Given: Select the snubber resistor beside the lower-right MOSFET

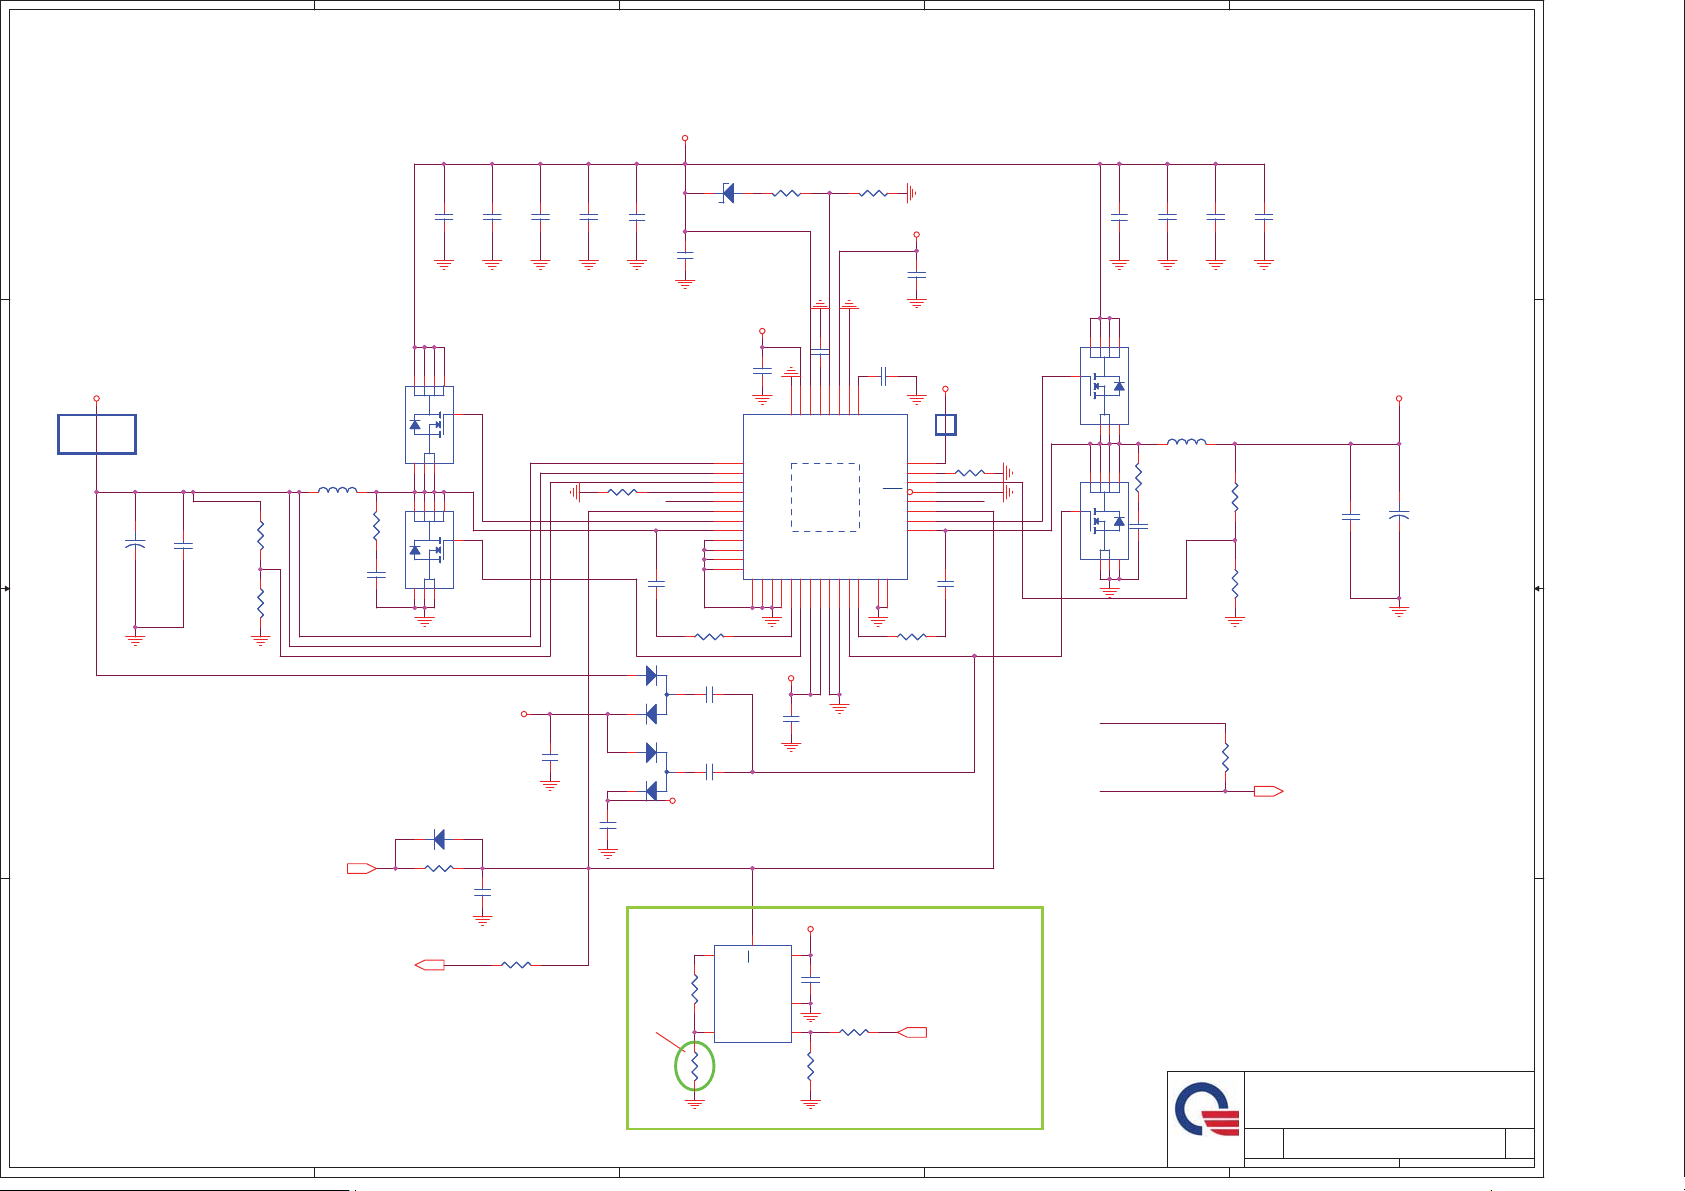Looking at the screenshot, I should point(1139,478).
